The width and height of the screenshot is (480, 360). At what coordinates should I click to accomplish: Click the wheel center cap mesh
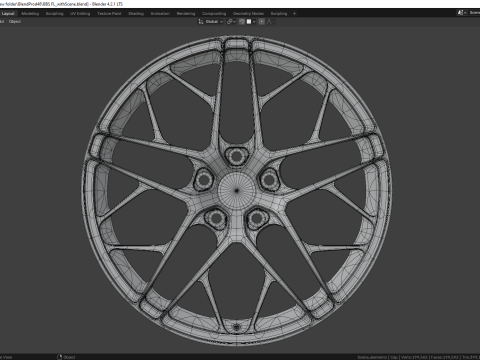pyautogui.click(x=237, y=190)
